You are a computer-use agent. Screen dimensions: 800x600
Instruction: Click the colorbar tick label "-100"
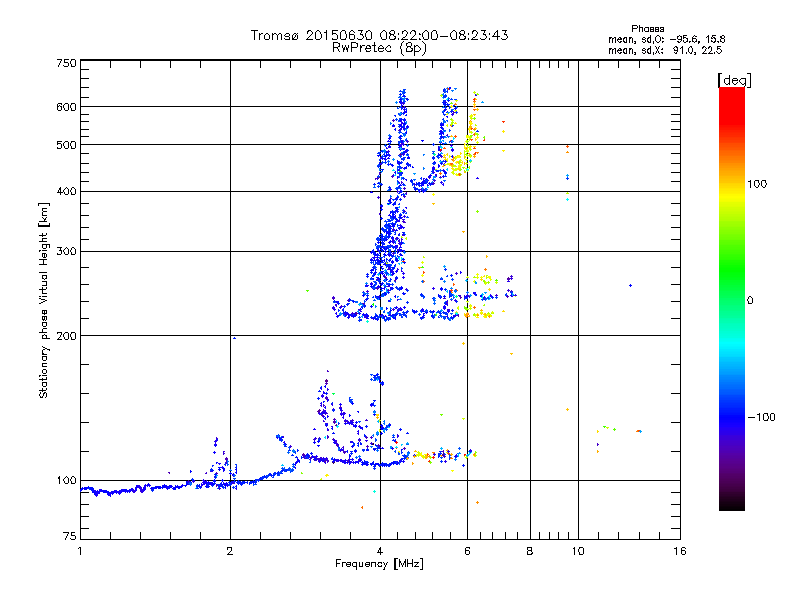pos(761,417)
